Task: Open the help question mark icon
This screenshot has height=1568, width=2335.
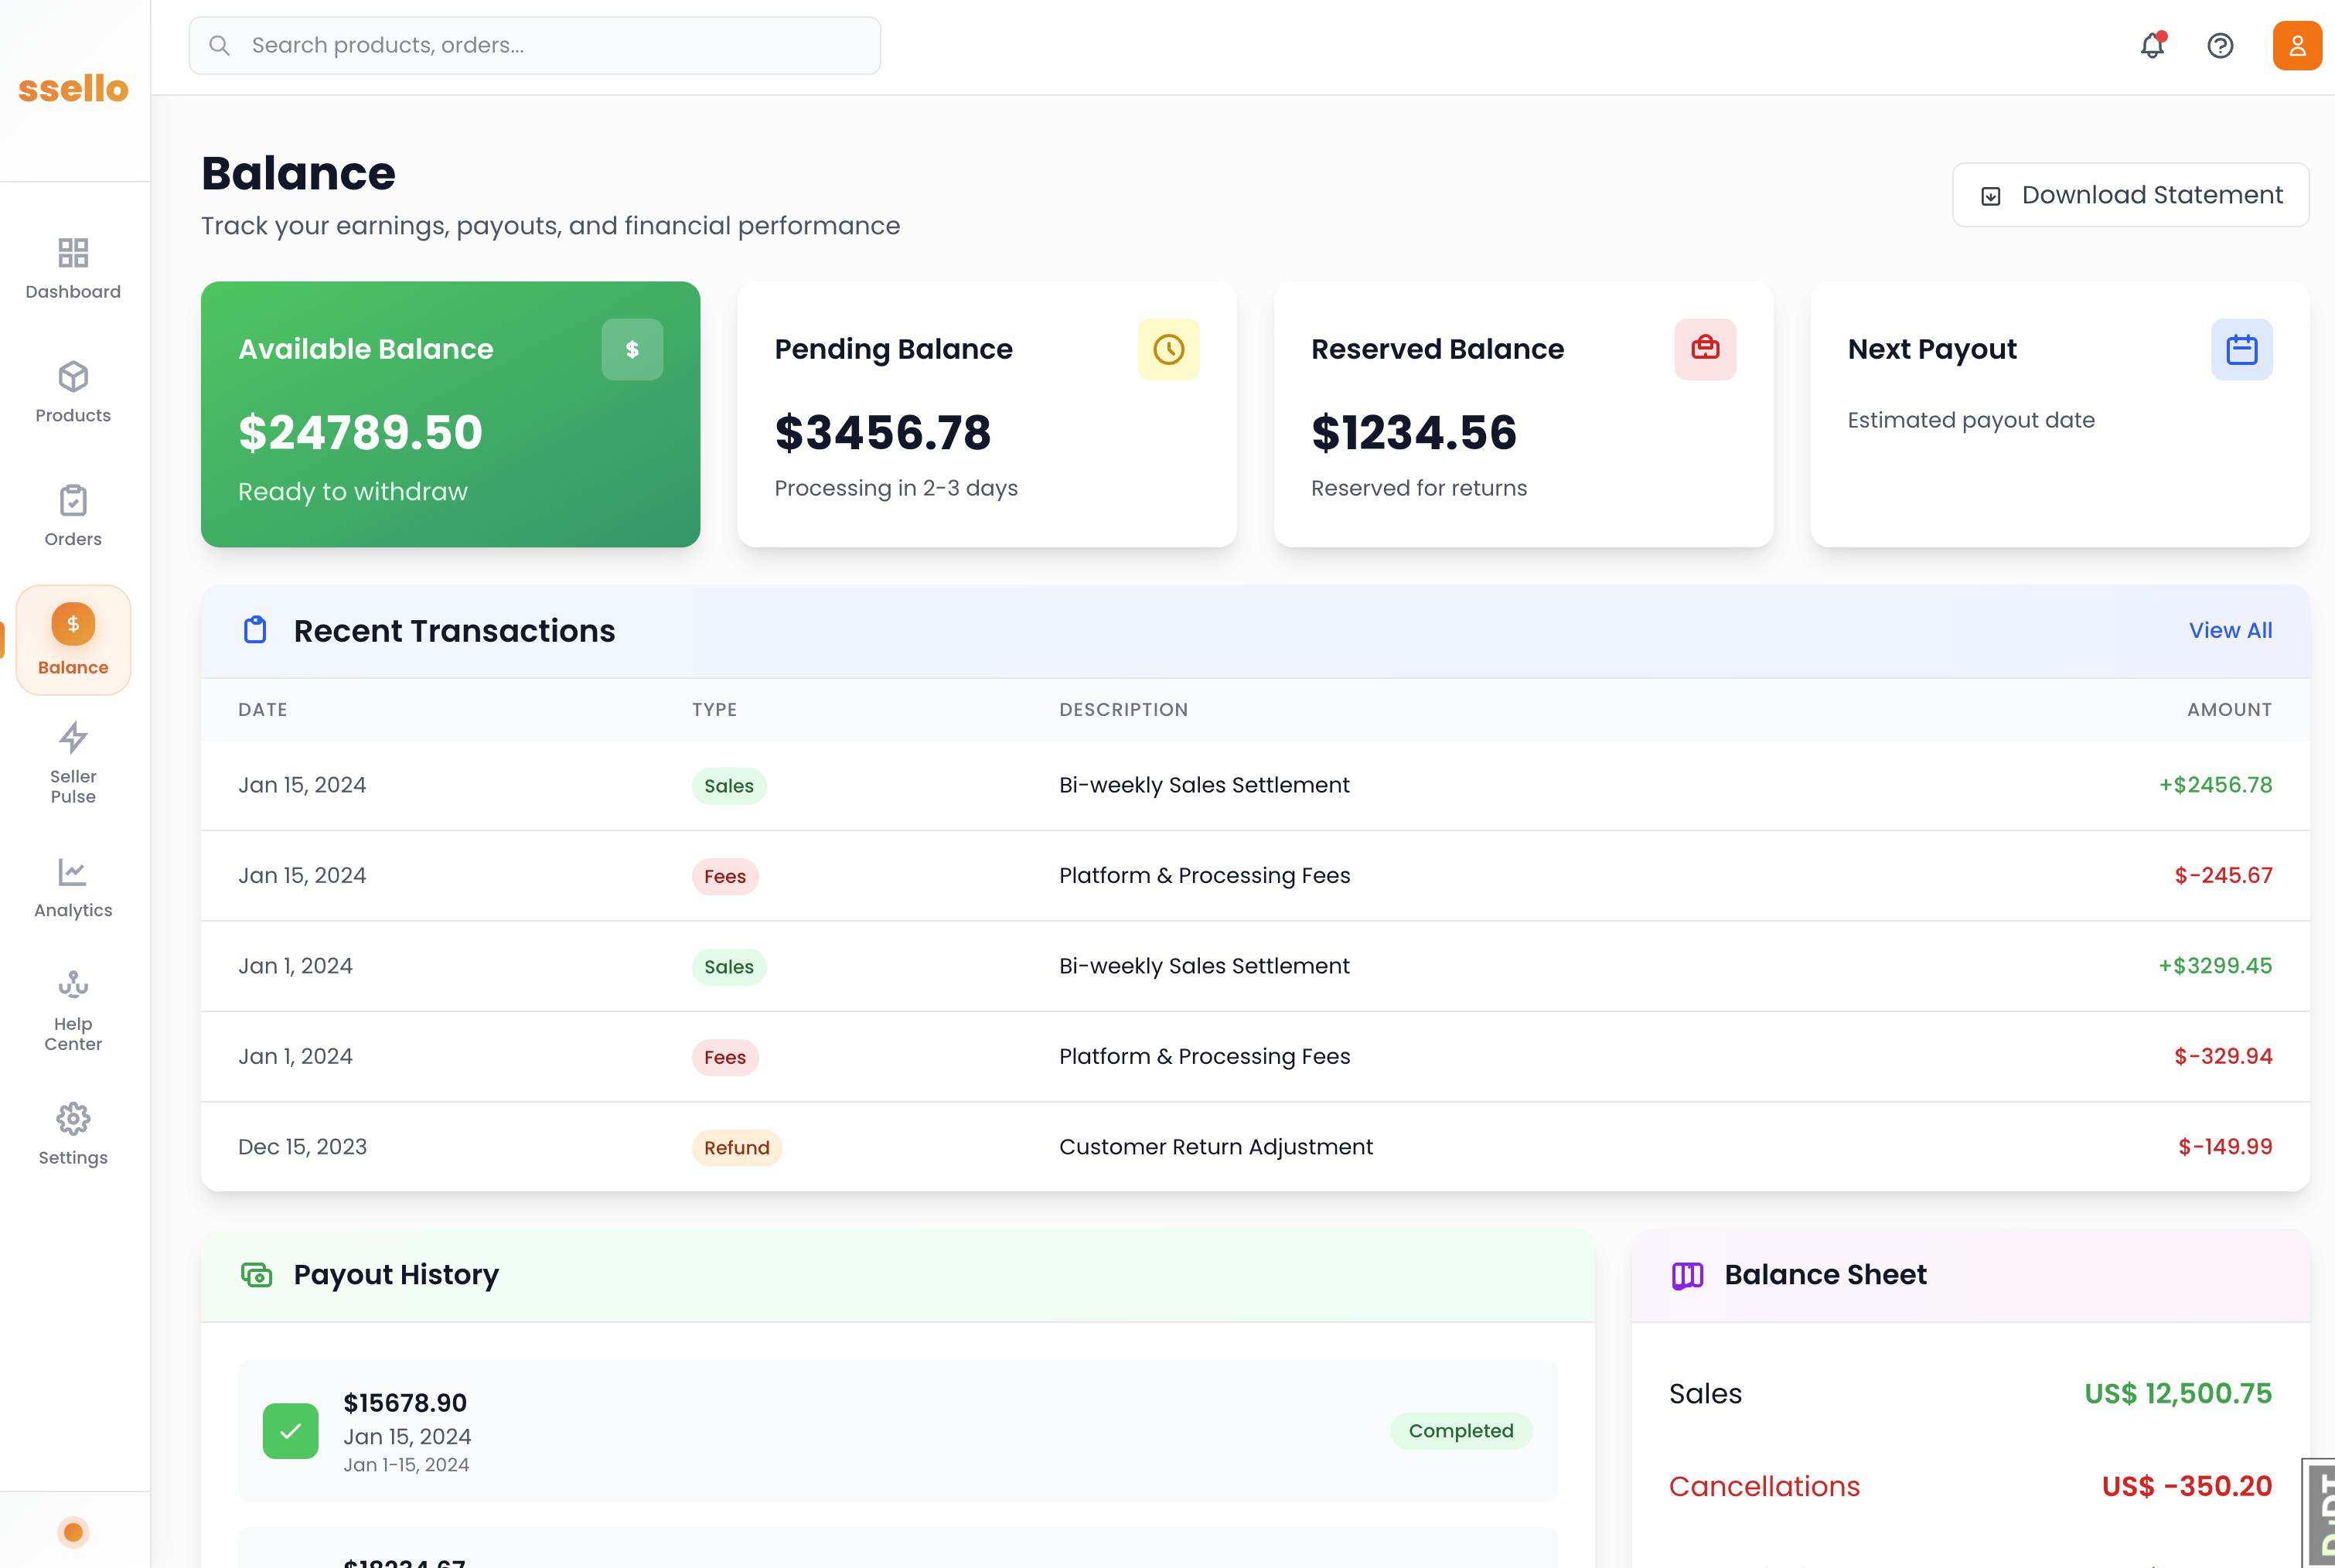Action: [x=2220, y=46]
